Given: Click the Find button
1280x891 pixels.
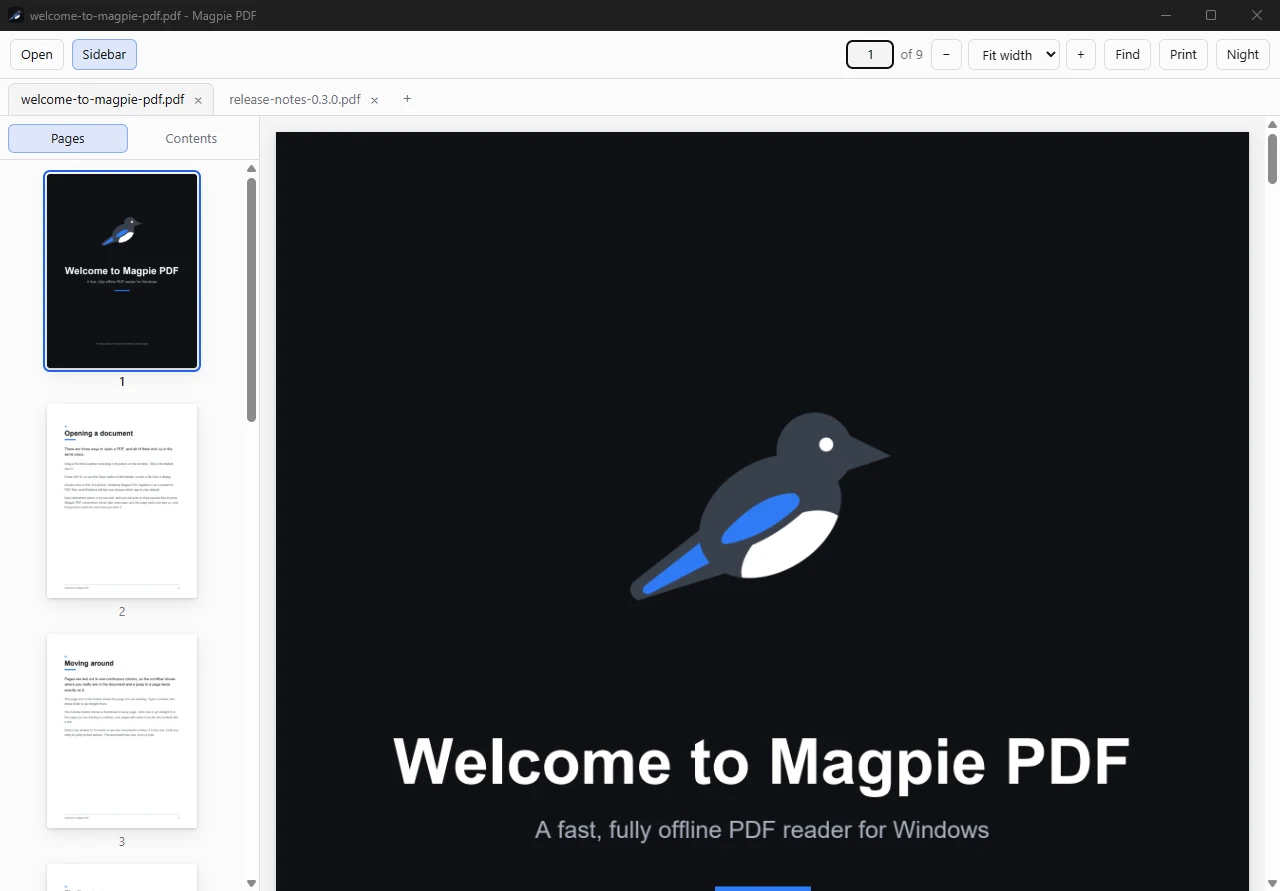Looking at the screenshot, I should (x=1127, y=55).
